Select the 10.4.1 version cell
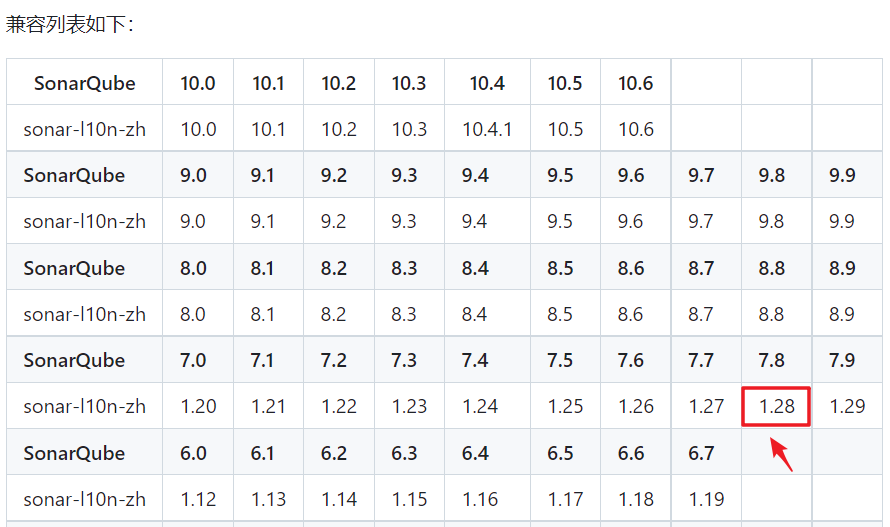 [x=487, y=129]
